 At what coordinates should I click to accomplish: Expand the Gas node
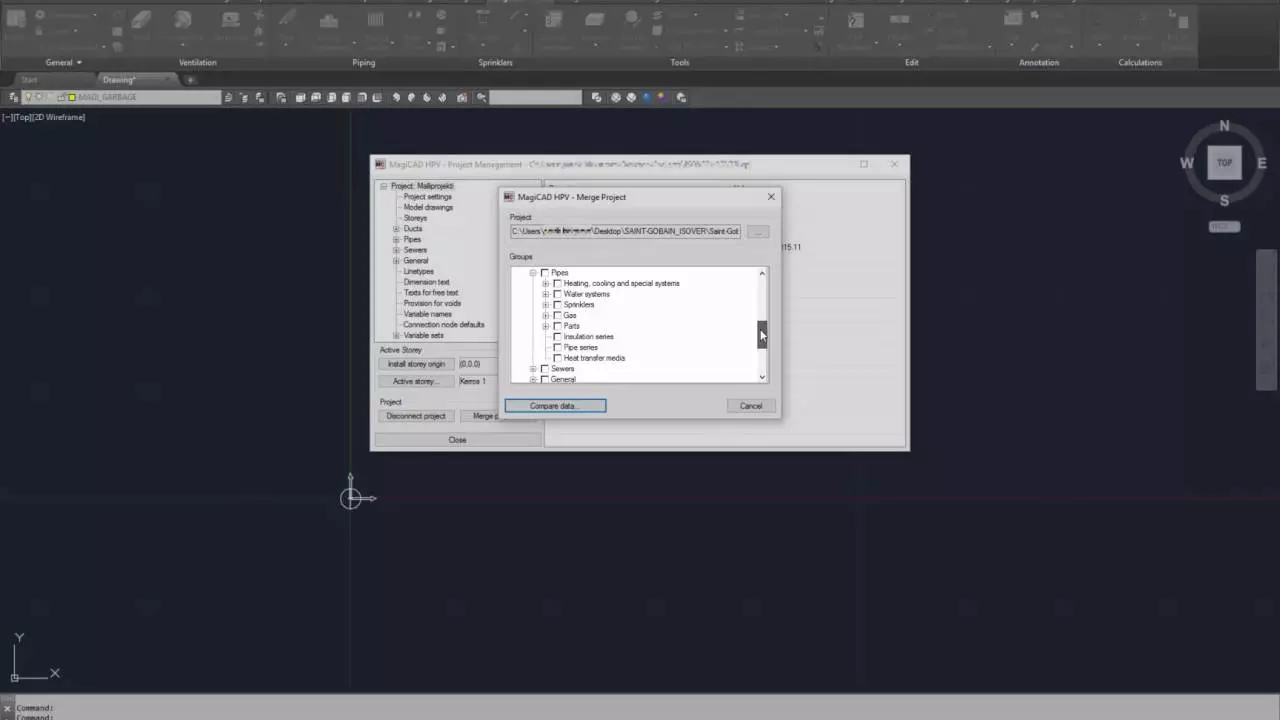point(545,315)
